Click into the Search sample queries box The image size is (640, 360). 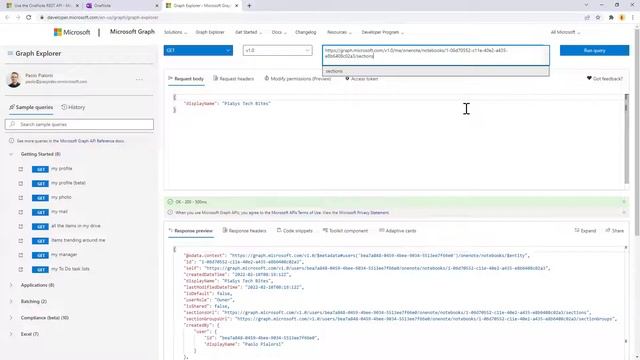pyautogui.click(x=79, y=124)
